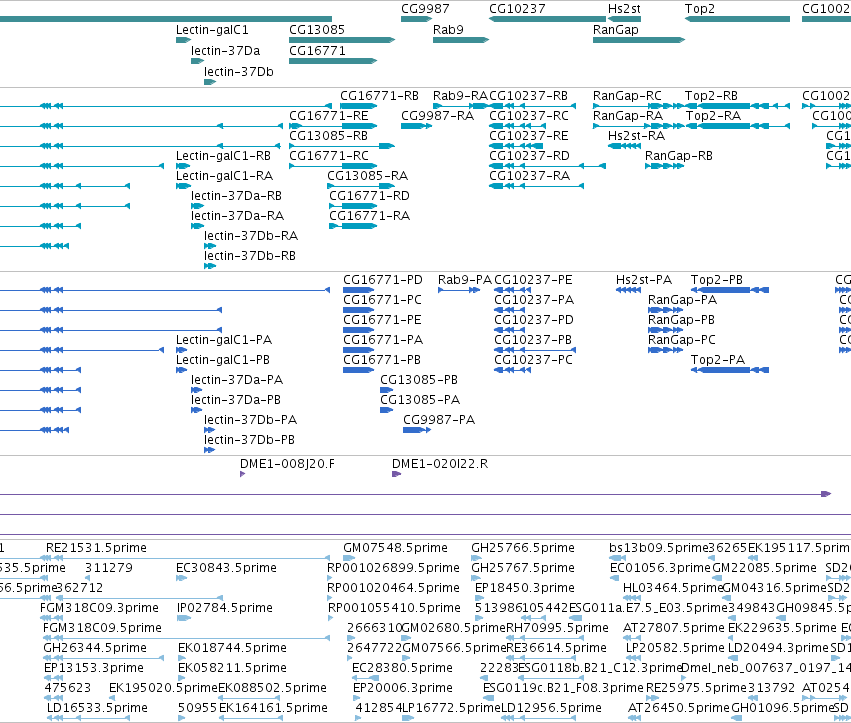The image size is (851, 723).
Task: Click the LD12956.5prime EST label
Action: (x=551, y=708)
